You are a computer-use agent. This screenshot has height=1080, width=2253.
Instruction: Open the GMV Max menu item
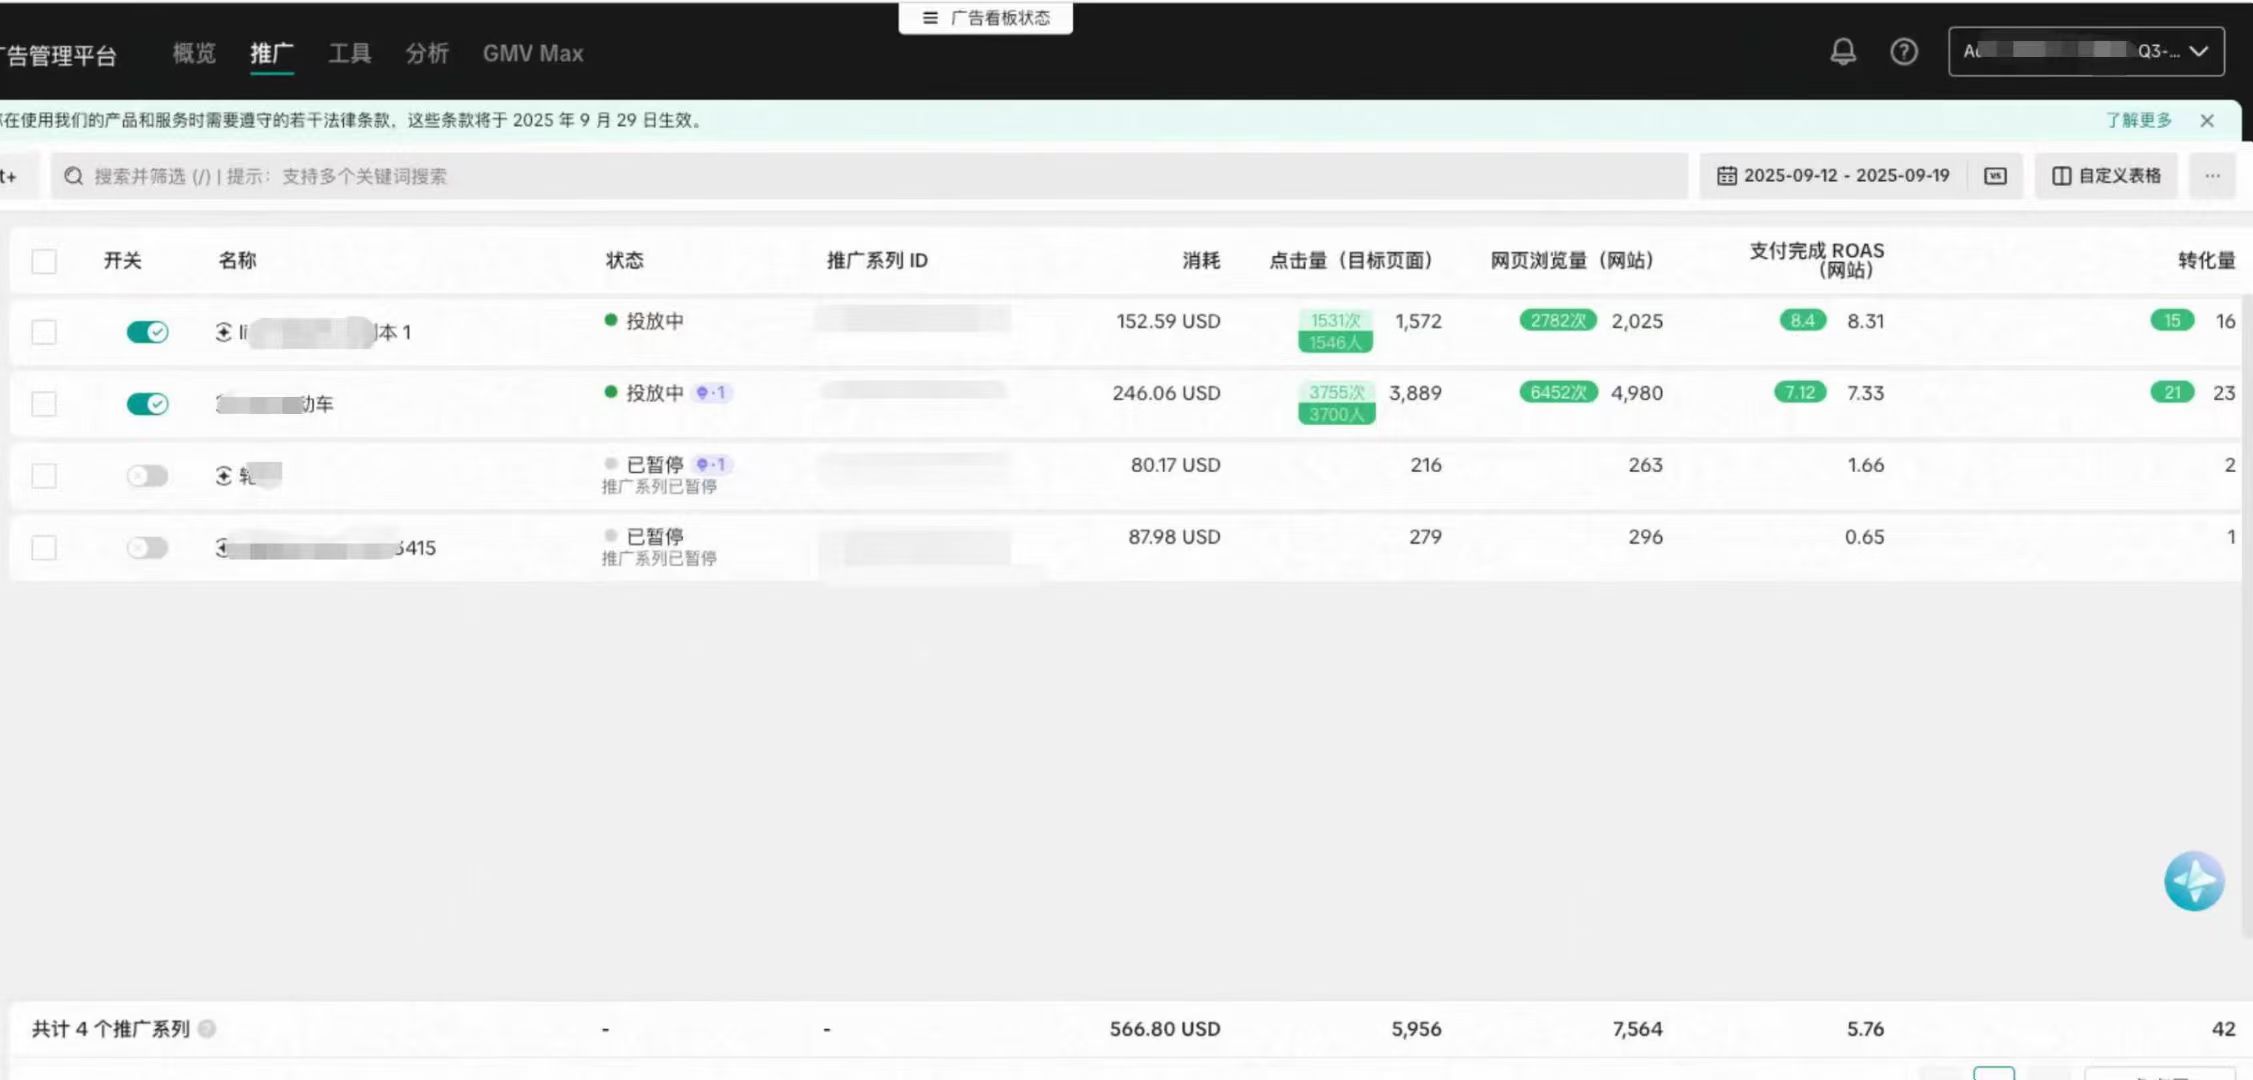pyautogui.click(x=532, y=54)
